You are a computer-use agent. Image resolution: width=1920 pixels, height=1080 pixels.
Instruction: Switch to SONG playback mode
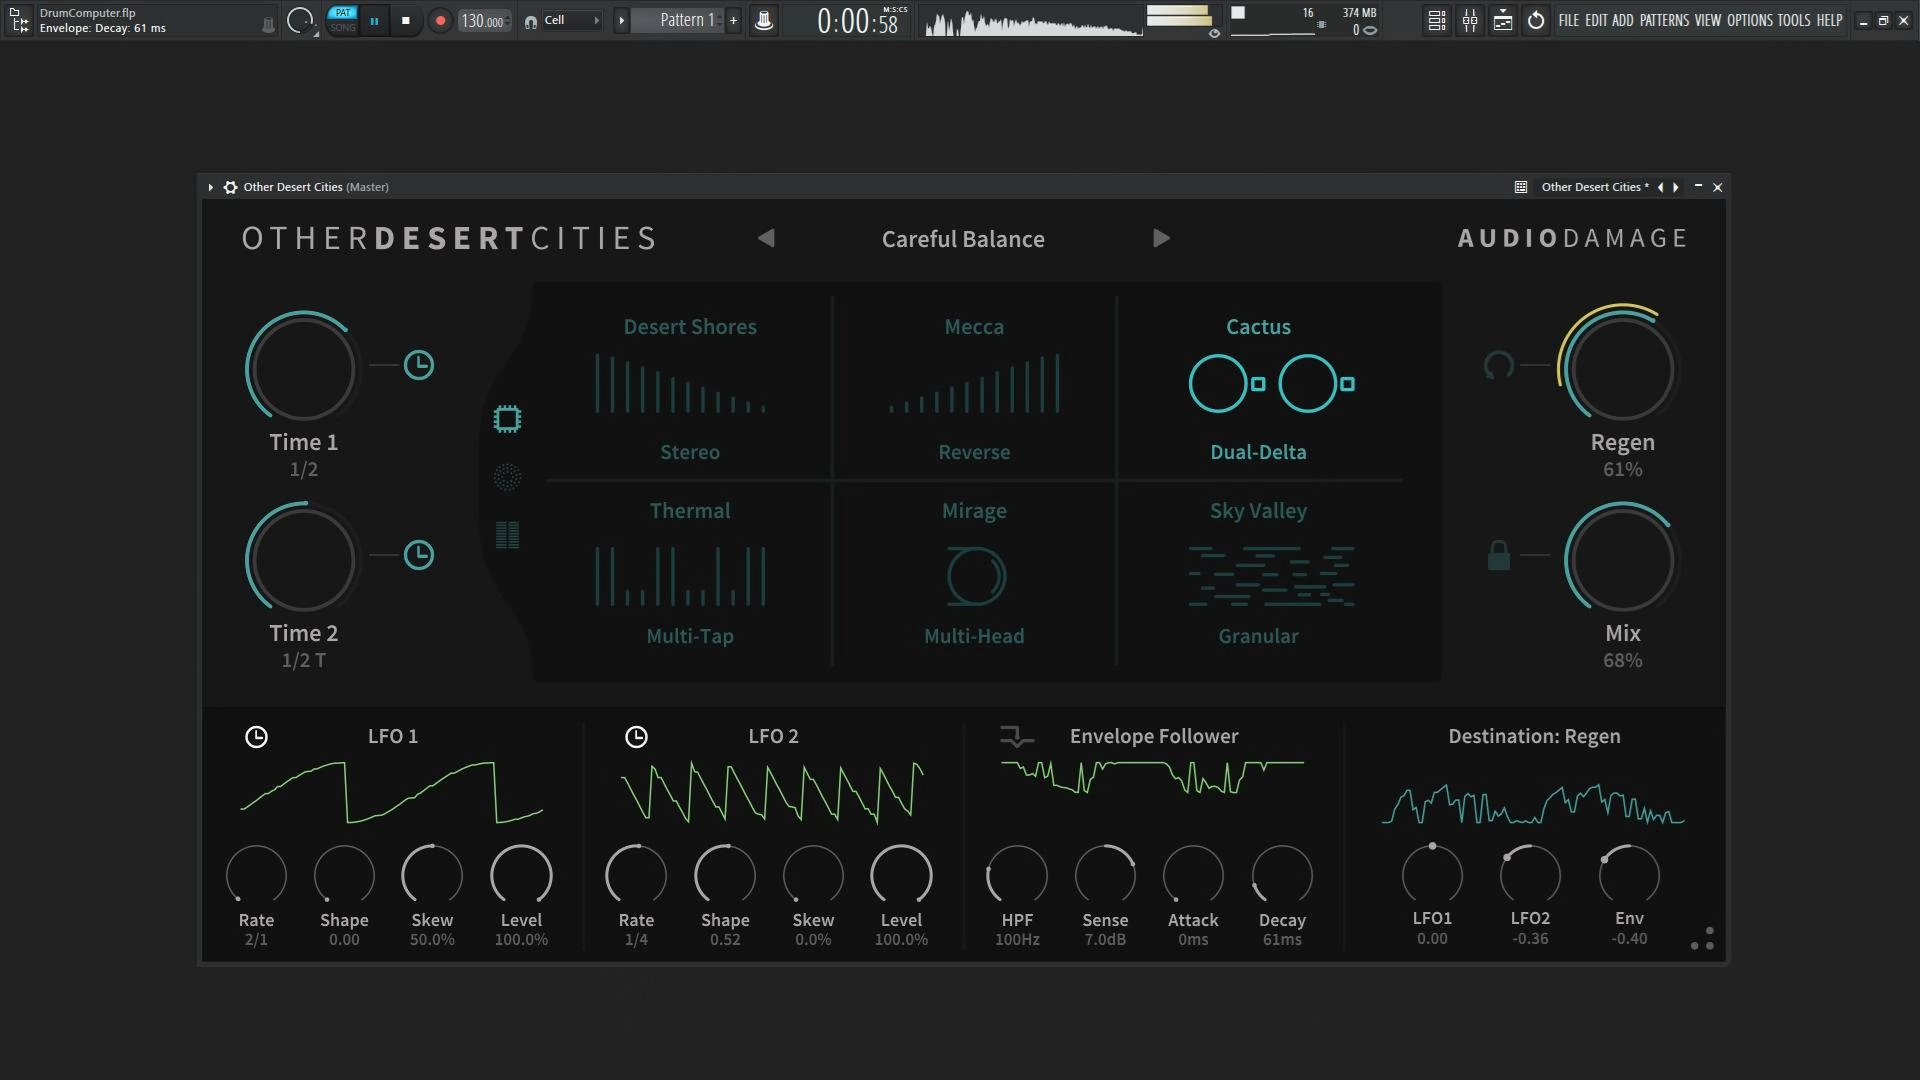[x=343, y=28]
